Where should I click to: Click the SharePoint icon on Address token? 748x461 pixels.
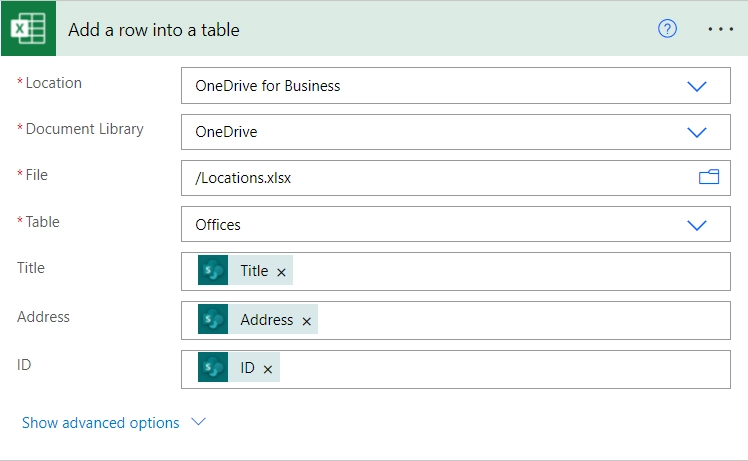[213, 319]
